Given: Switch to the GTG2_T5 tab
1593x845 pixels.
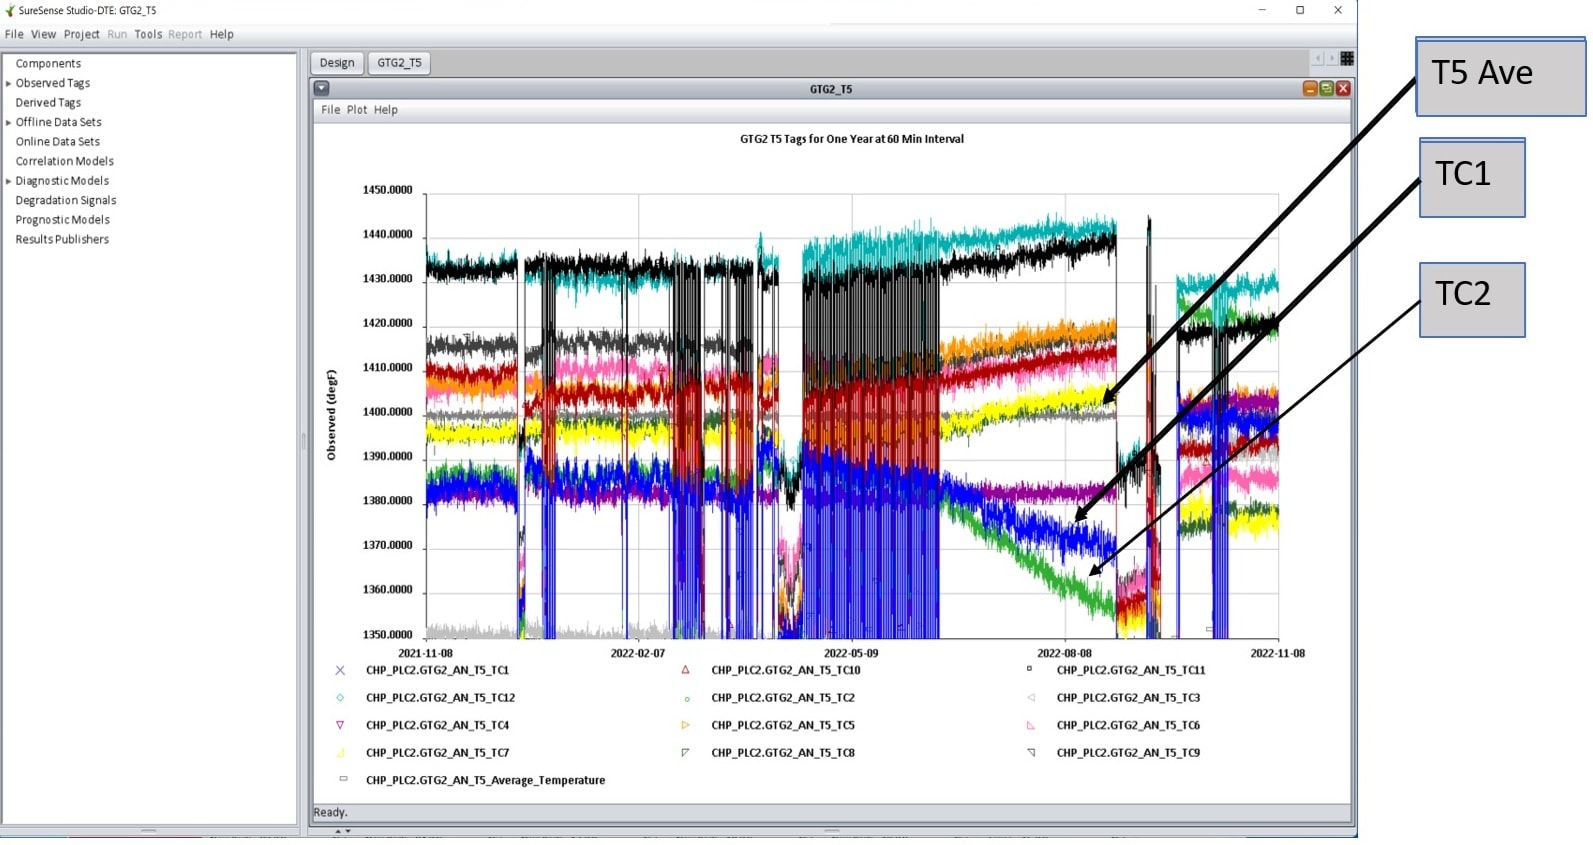Looking at the screenshot, I should click(399, 62).
